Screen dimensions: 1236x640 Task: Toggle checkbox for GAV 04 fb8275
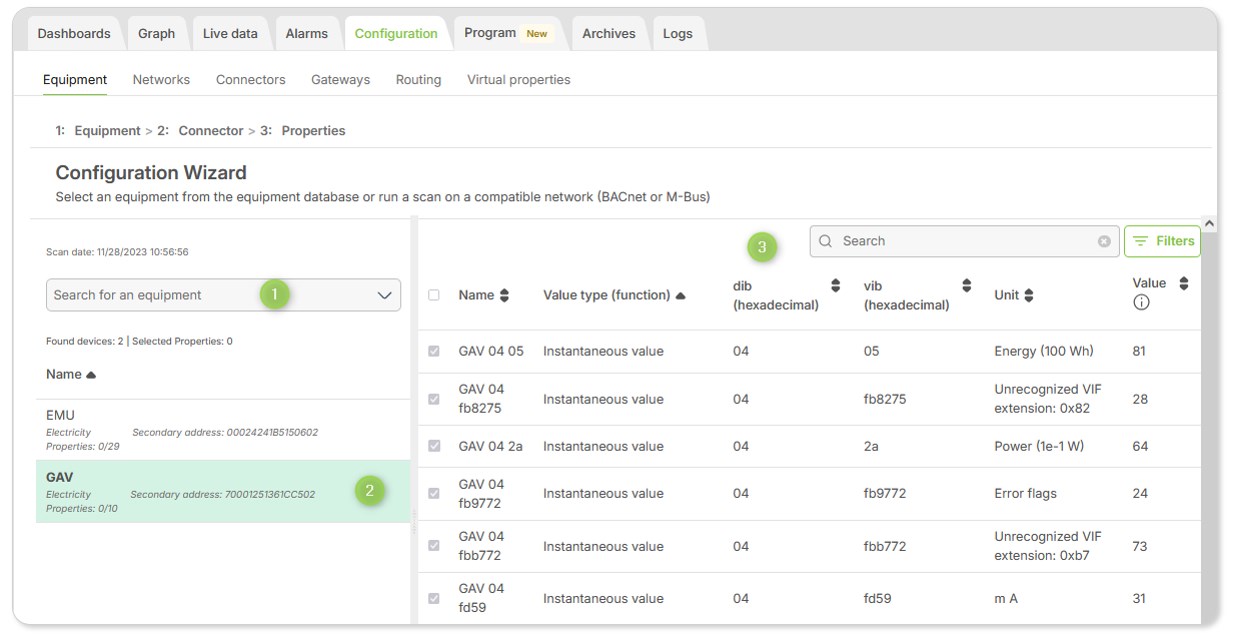click(434, 399)
